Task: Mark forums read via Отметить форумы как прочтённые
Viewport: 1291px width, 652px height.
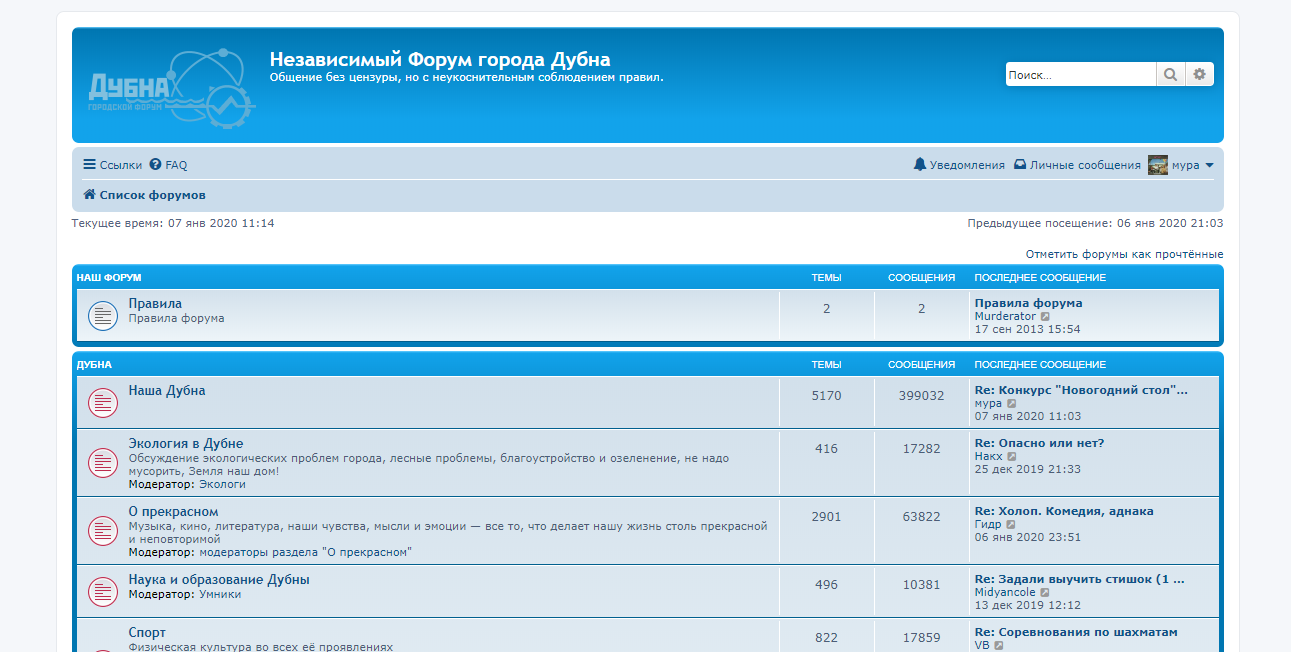Action: click(1124, 254)
